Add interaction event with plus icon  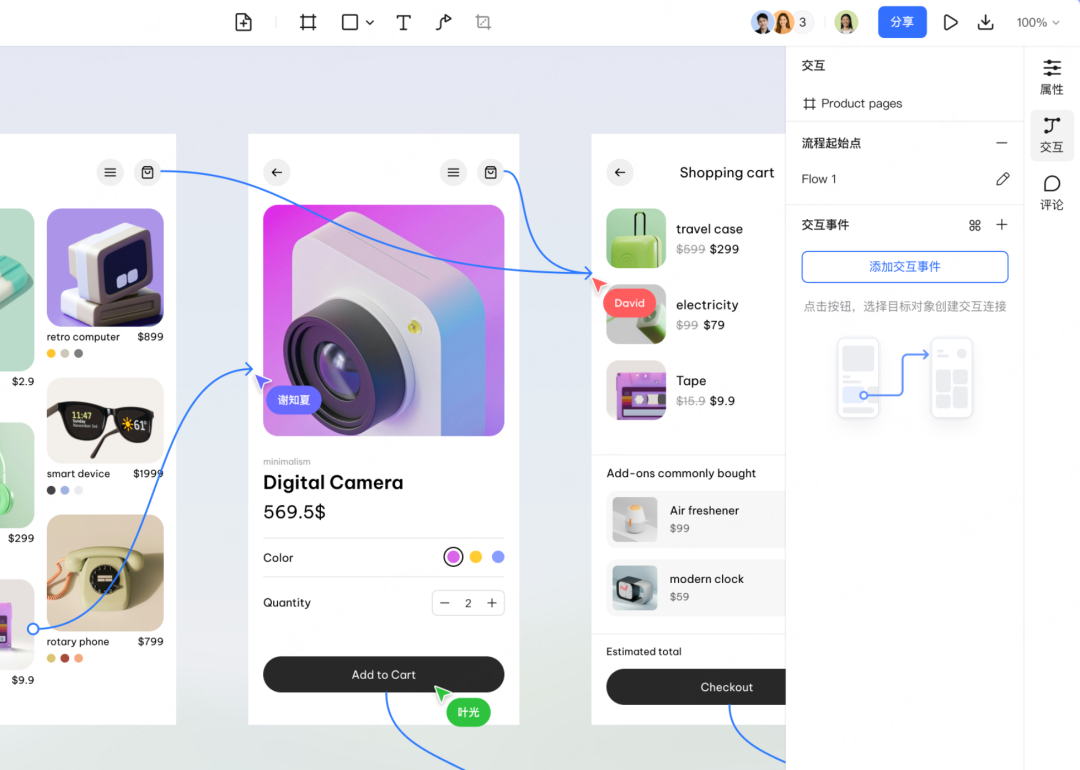tap(1001, 225)
